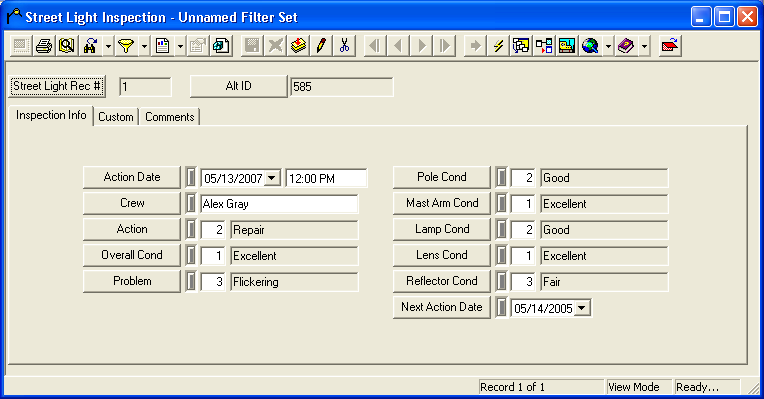Click the Problem label button

pyautogui.click(x=132, y=281)
